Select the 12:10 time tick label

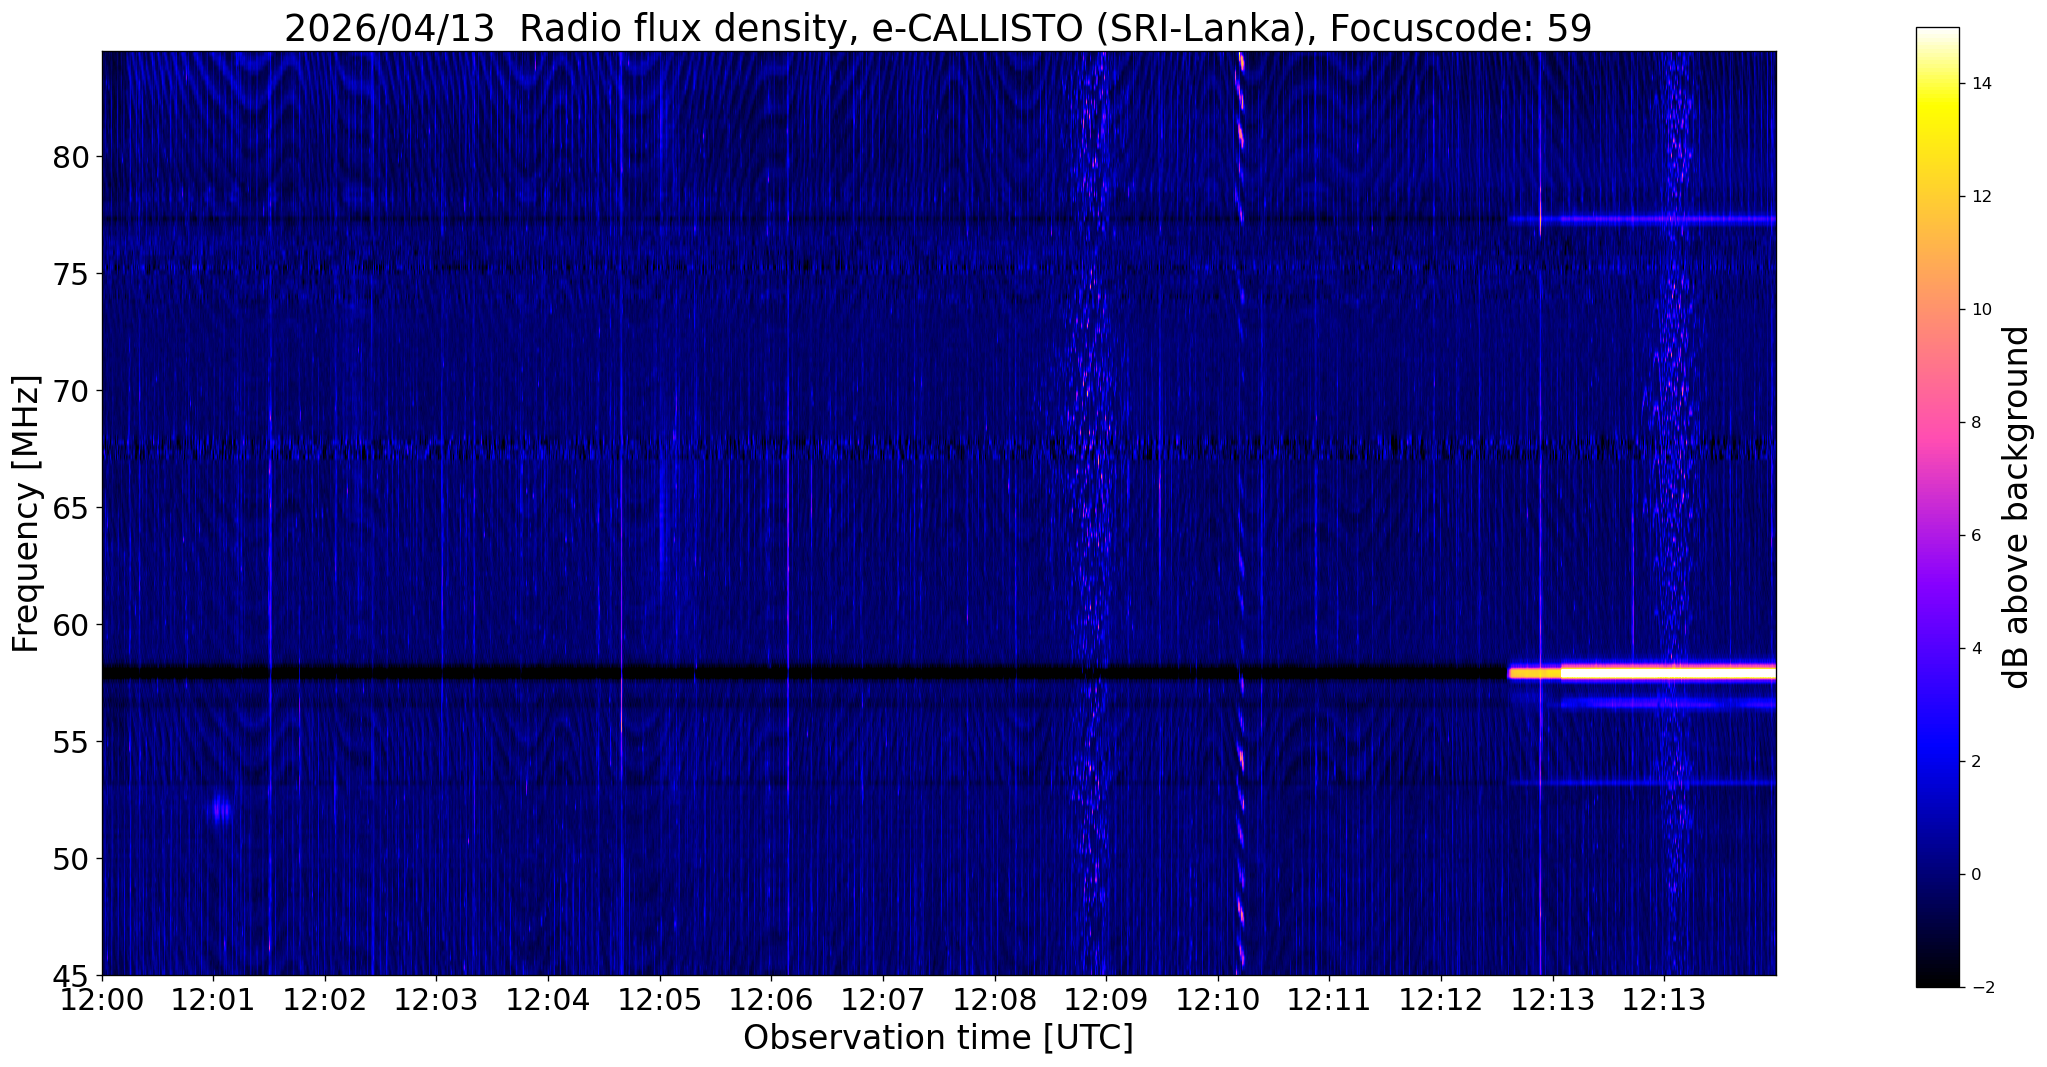click(x=1218, y=998)
